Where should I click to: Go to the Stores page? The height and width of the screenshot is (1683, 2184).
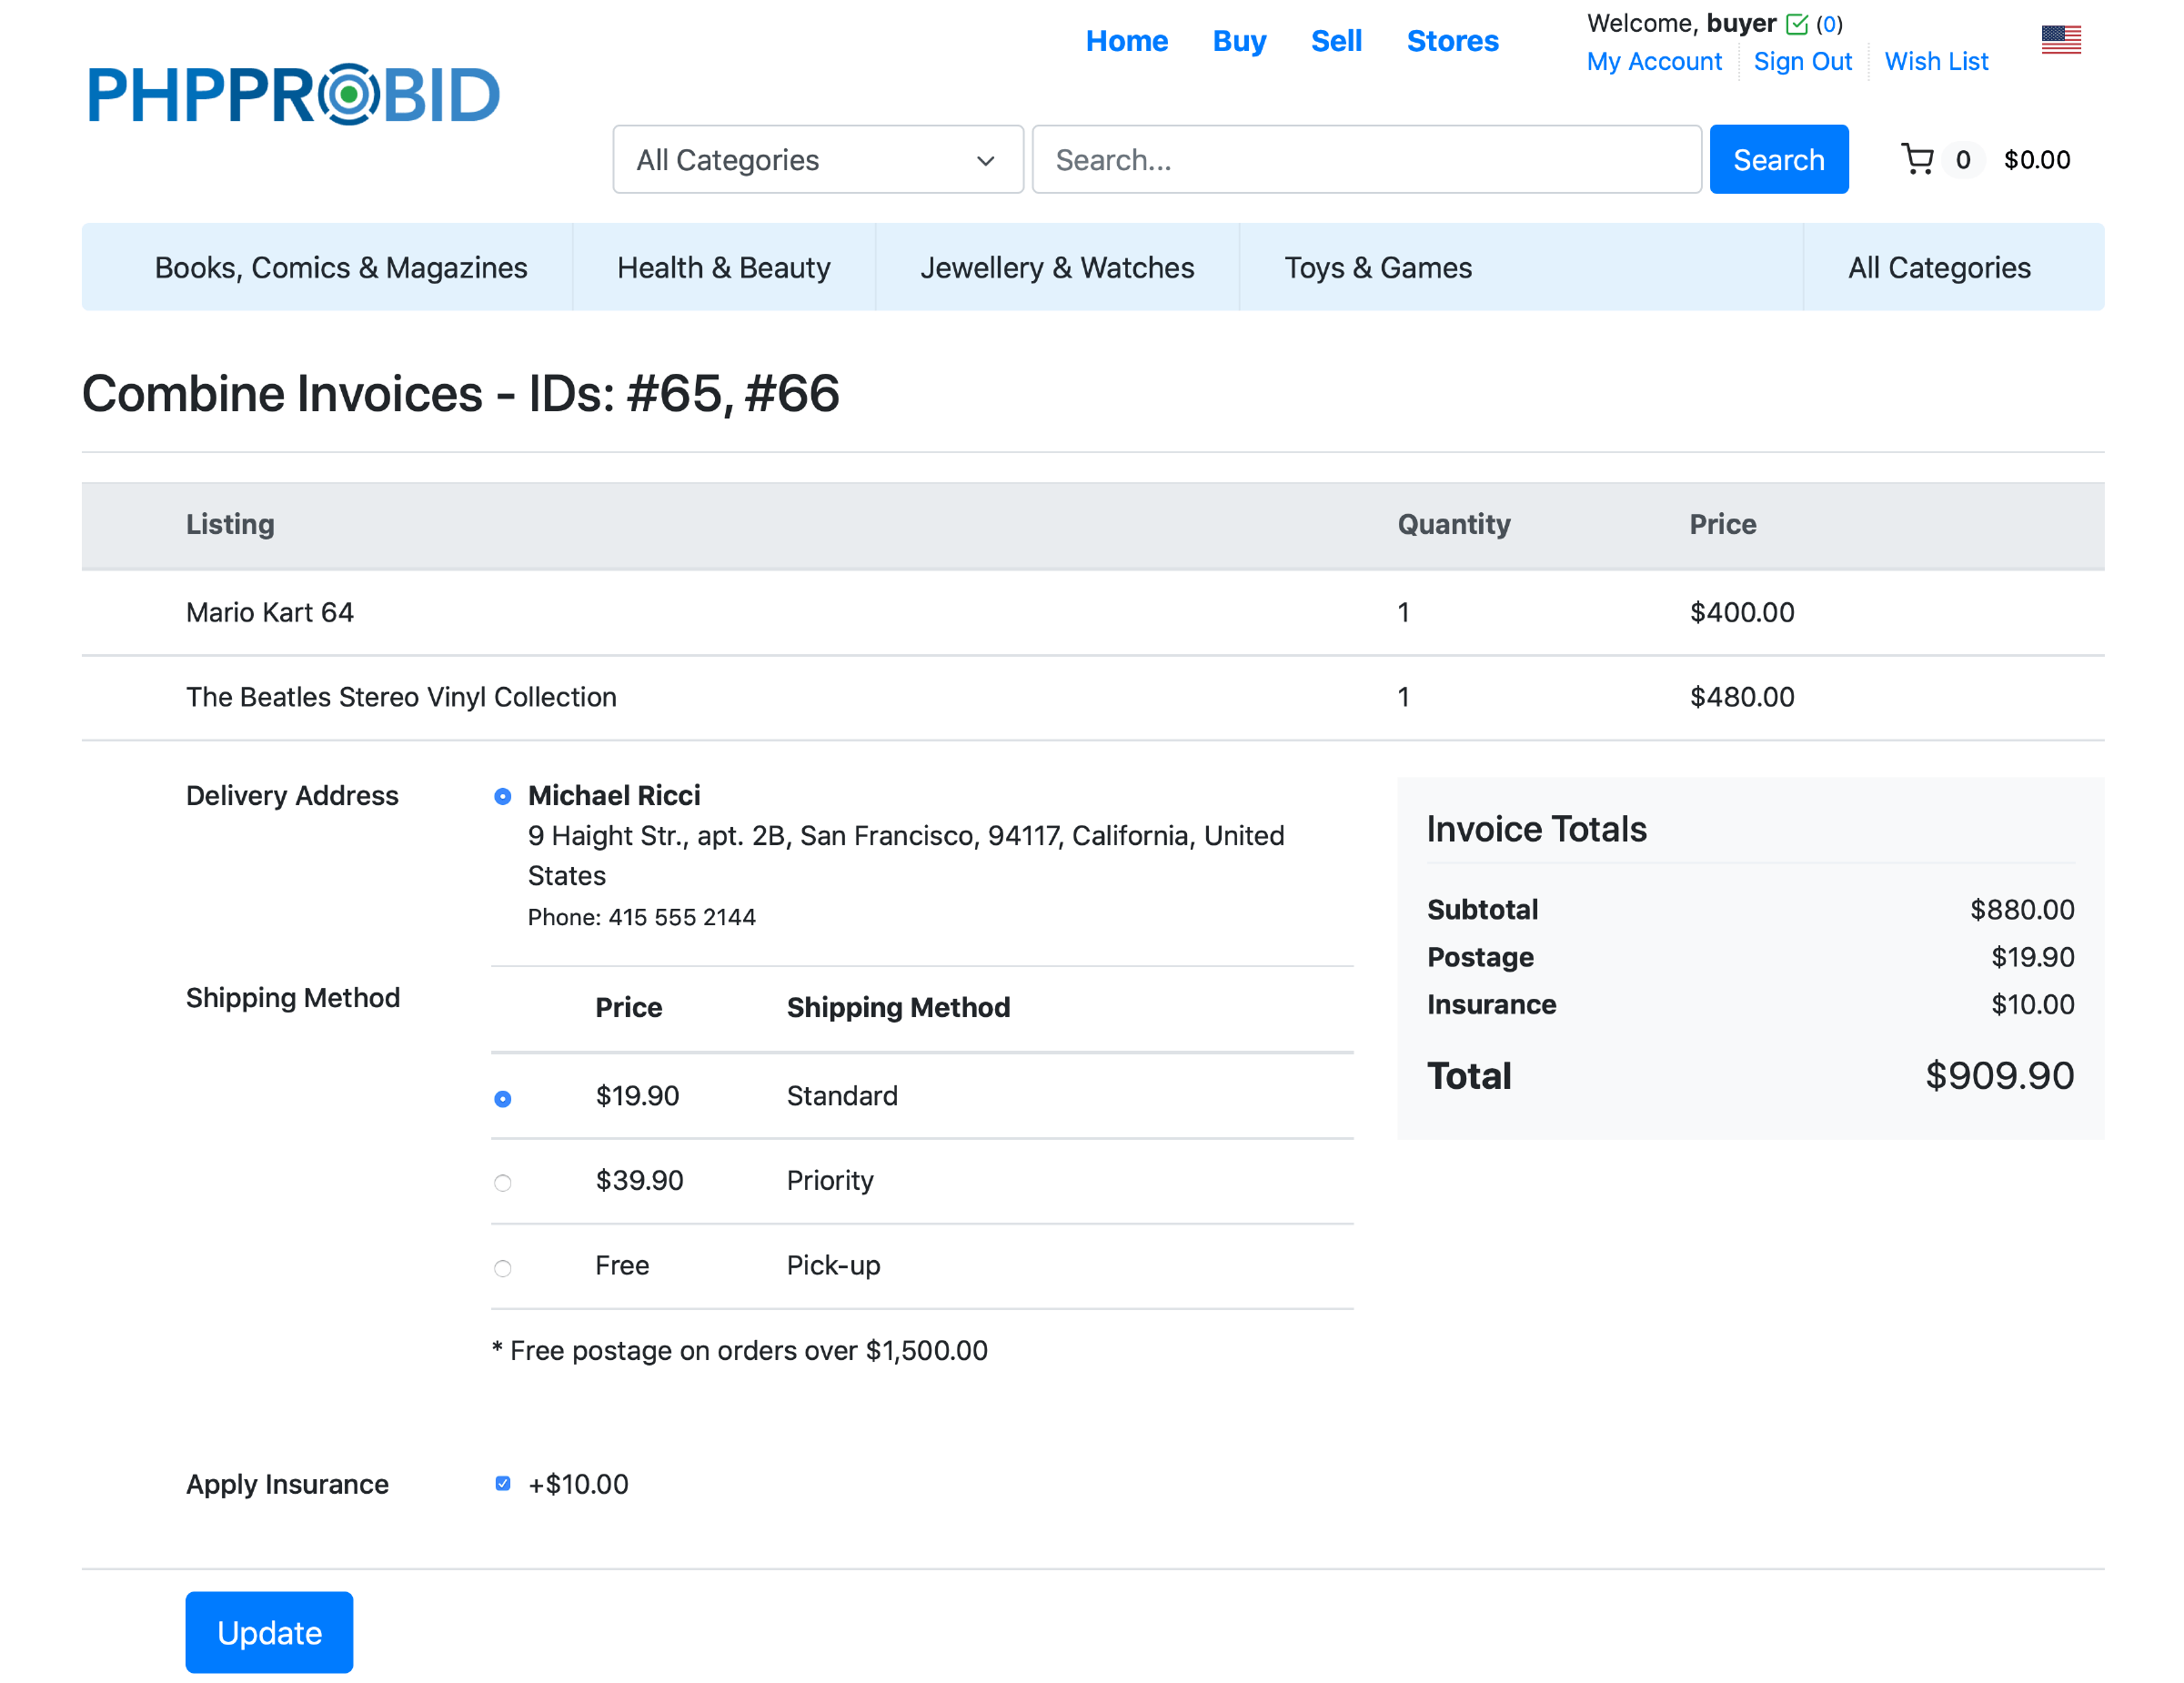(x=1451, y=41)
